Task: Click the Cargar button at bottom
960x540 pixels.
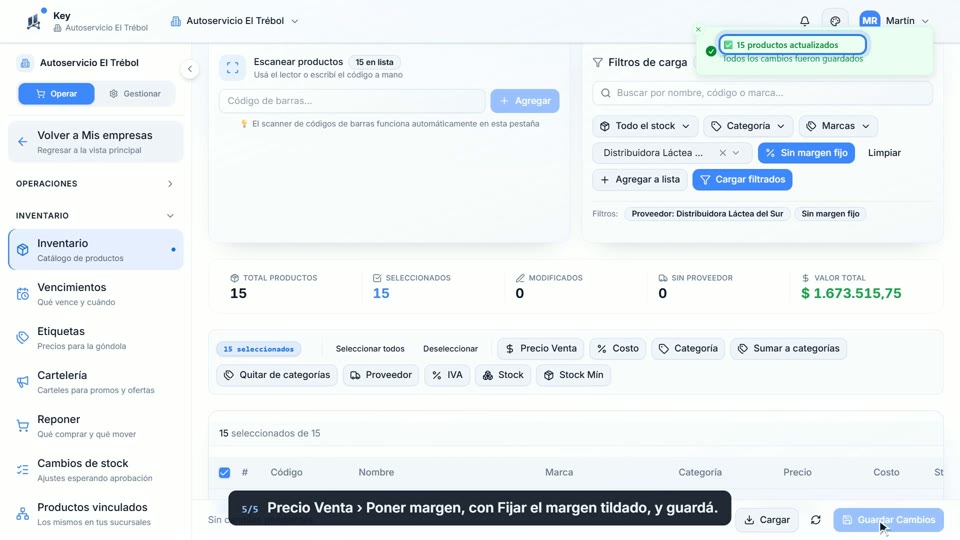Action: click(x=767, y=520)
